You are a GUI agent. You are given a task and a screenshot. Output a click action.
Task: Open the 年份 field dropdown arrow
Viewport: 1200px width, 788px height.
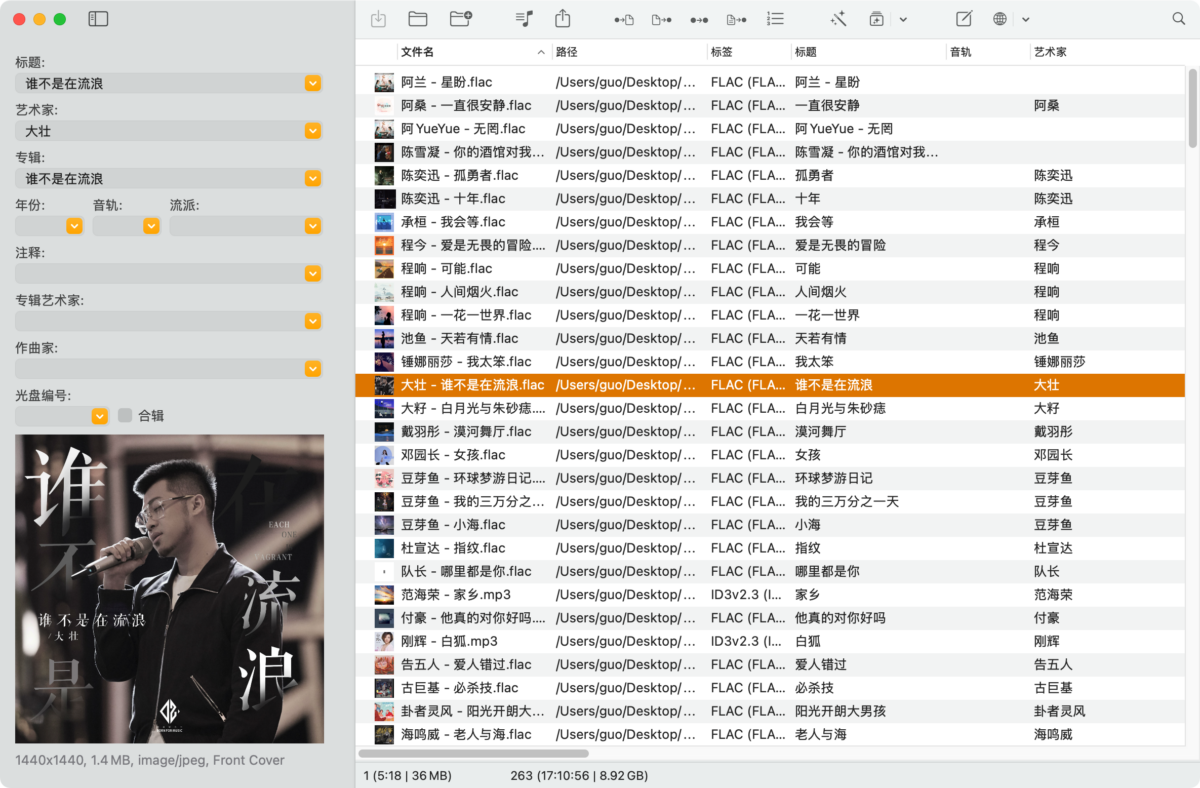click(74, 226)
